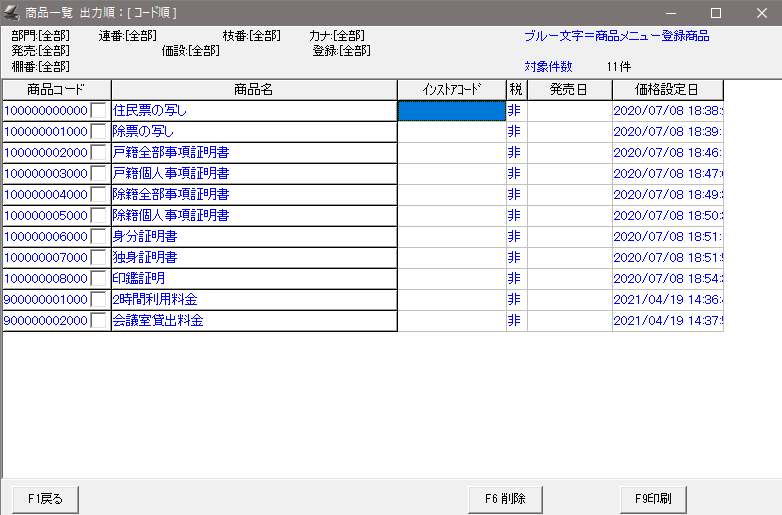This screenshot has width=782, height=515.
Task: Click the 価格設定日 column header
Action: click(x=667, y=89)
